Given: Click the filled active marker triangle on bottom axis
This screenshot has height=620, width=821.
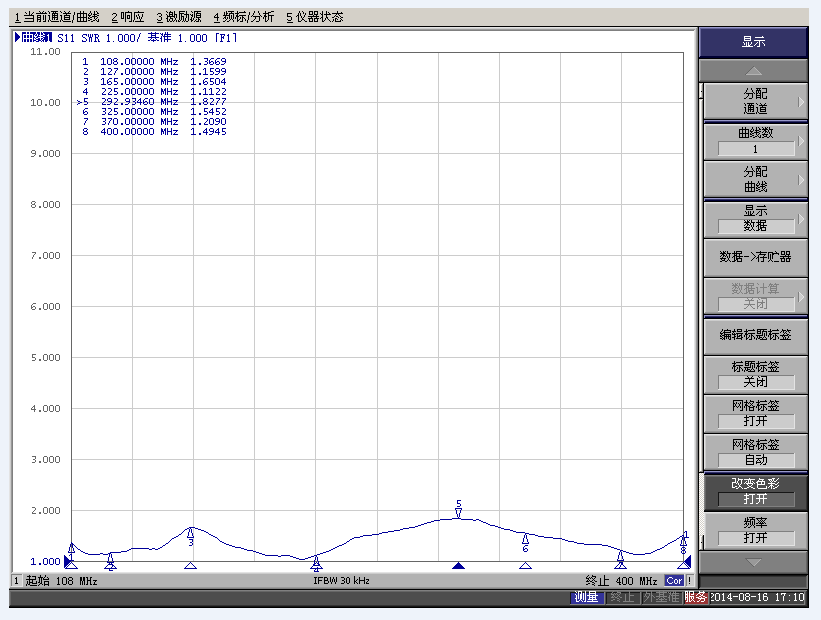Looking at the screenshot, I should pos(458,566).
